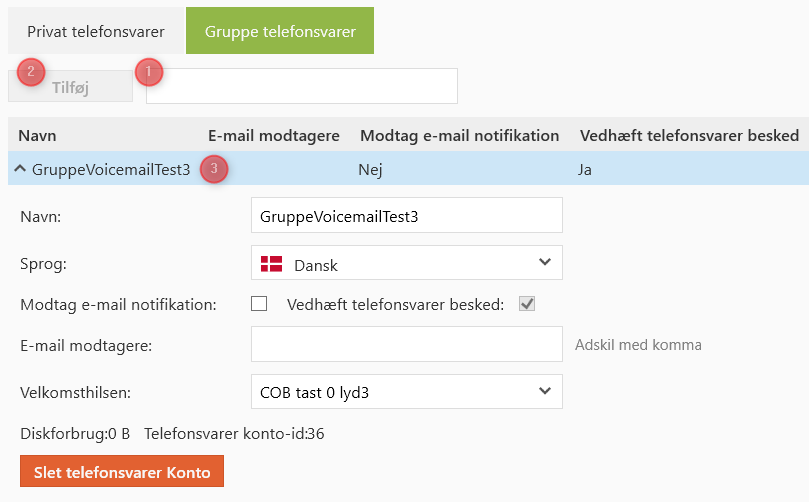Image resolution: width=809 pixels, height=502 pixels.
Task: Click the E-mail modtagere input field
Action: pyautogui.click(x=406, y=344)
